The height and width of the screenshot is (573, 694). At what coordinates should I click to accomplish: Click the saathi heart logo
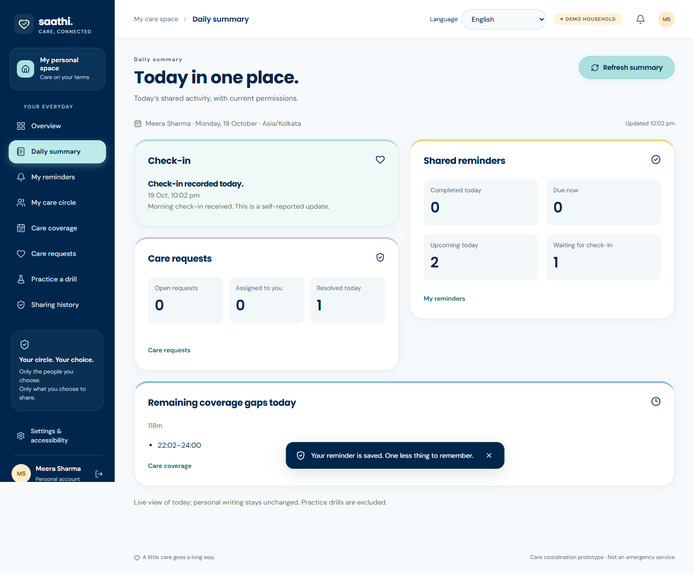[x=24, y=24]
